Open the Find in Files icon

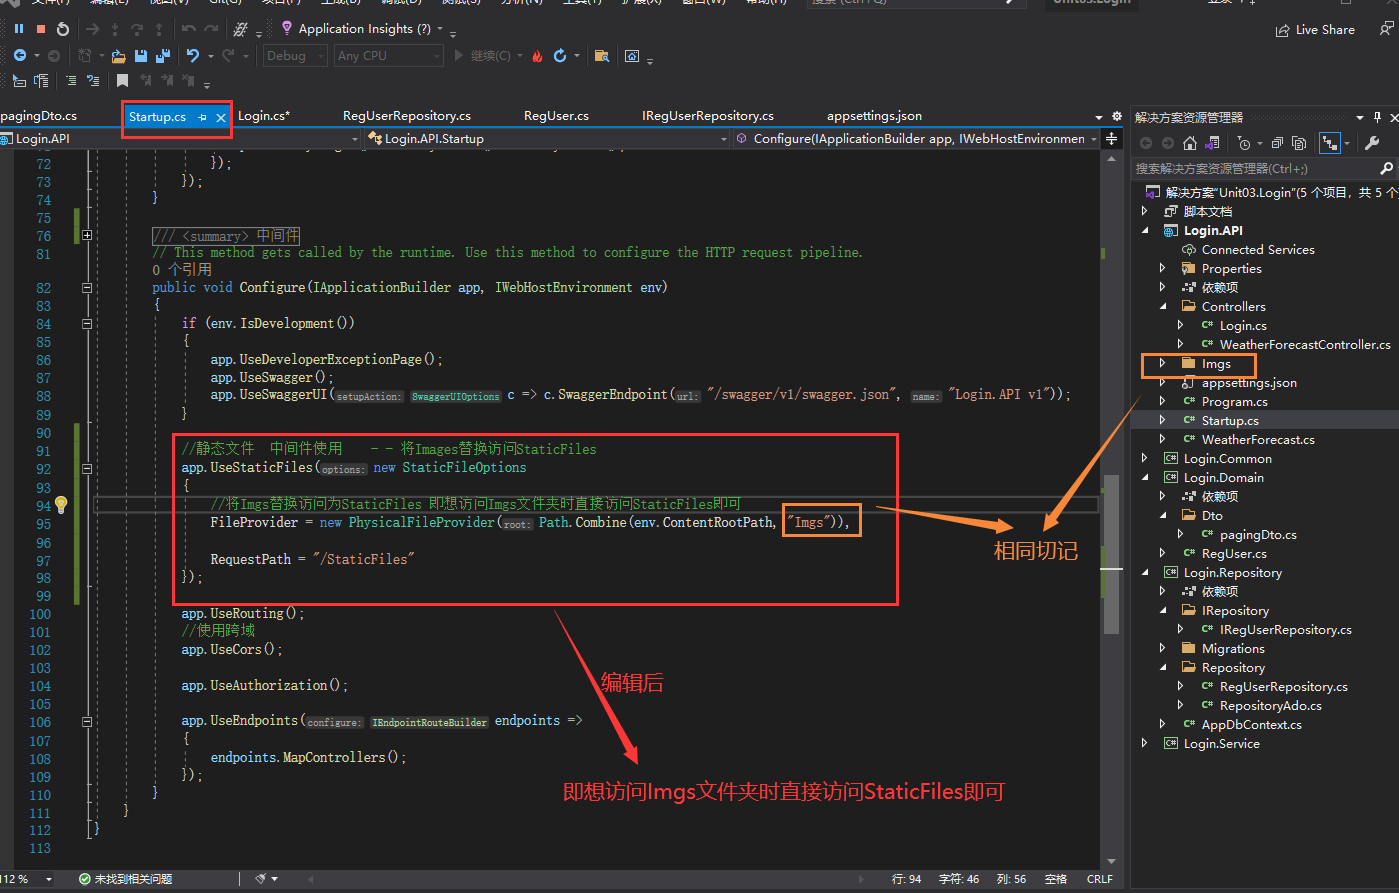(x=601, y=56)
